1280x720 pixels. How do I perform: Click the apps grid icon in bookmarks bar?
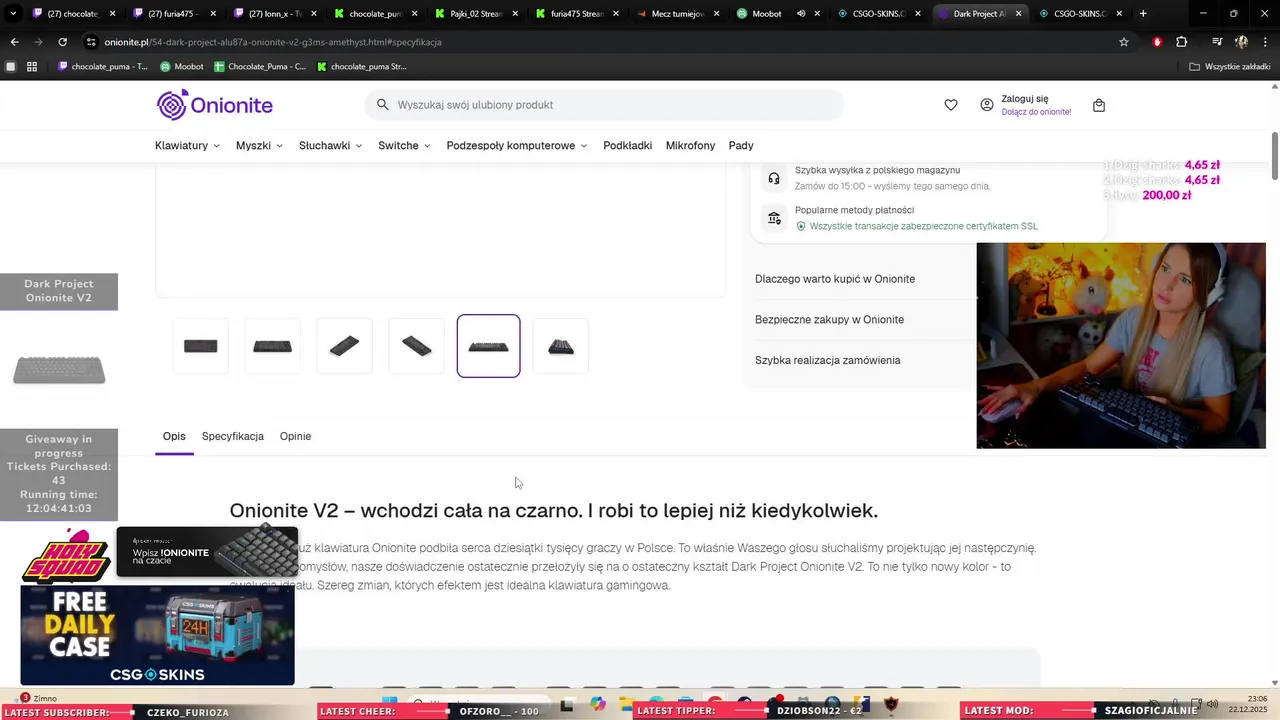[32, 67]
